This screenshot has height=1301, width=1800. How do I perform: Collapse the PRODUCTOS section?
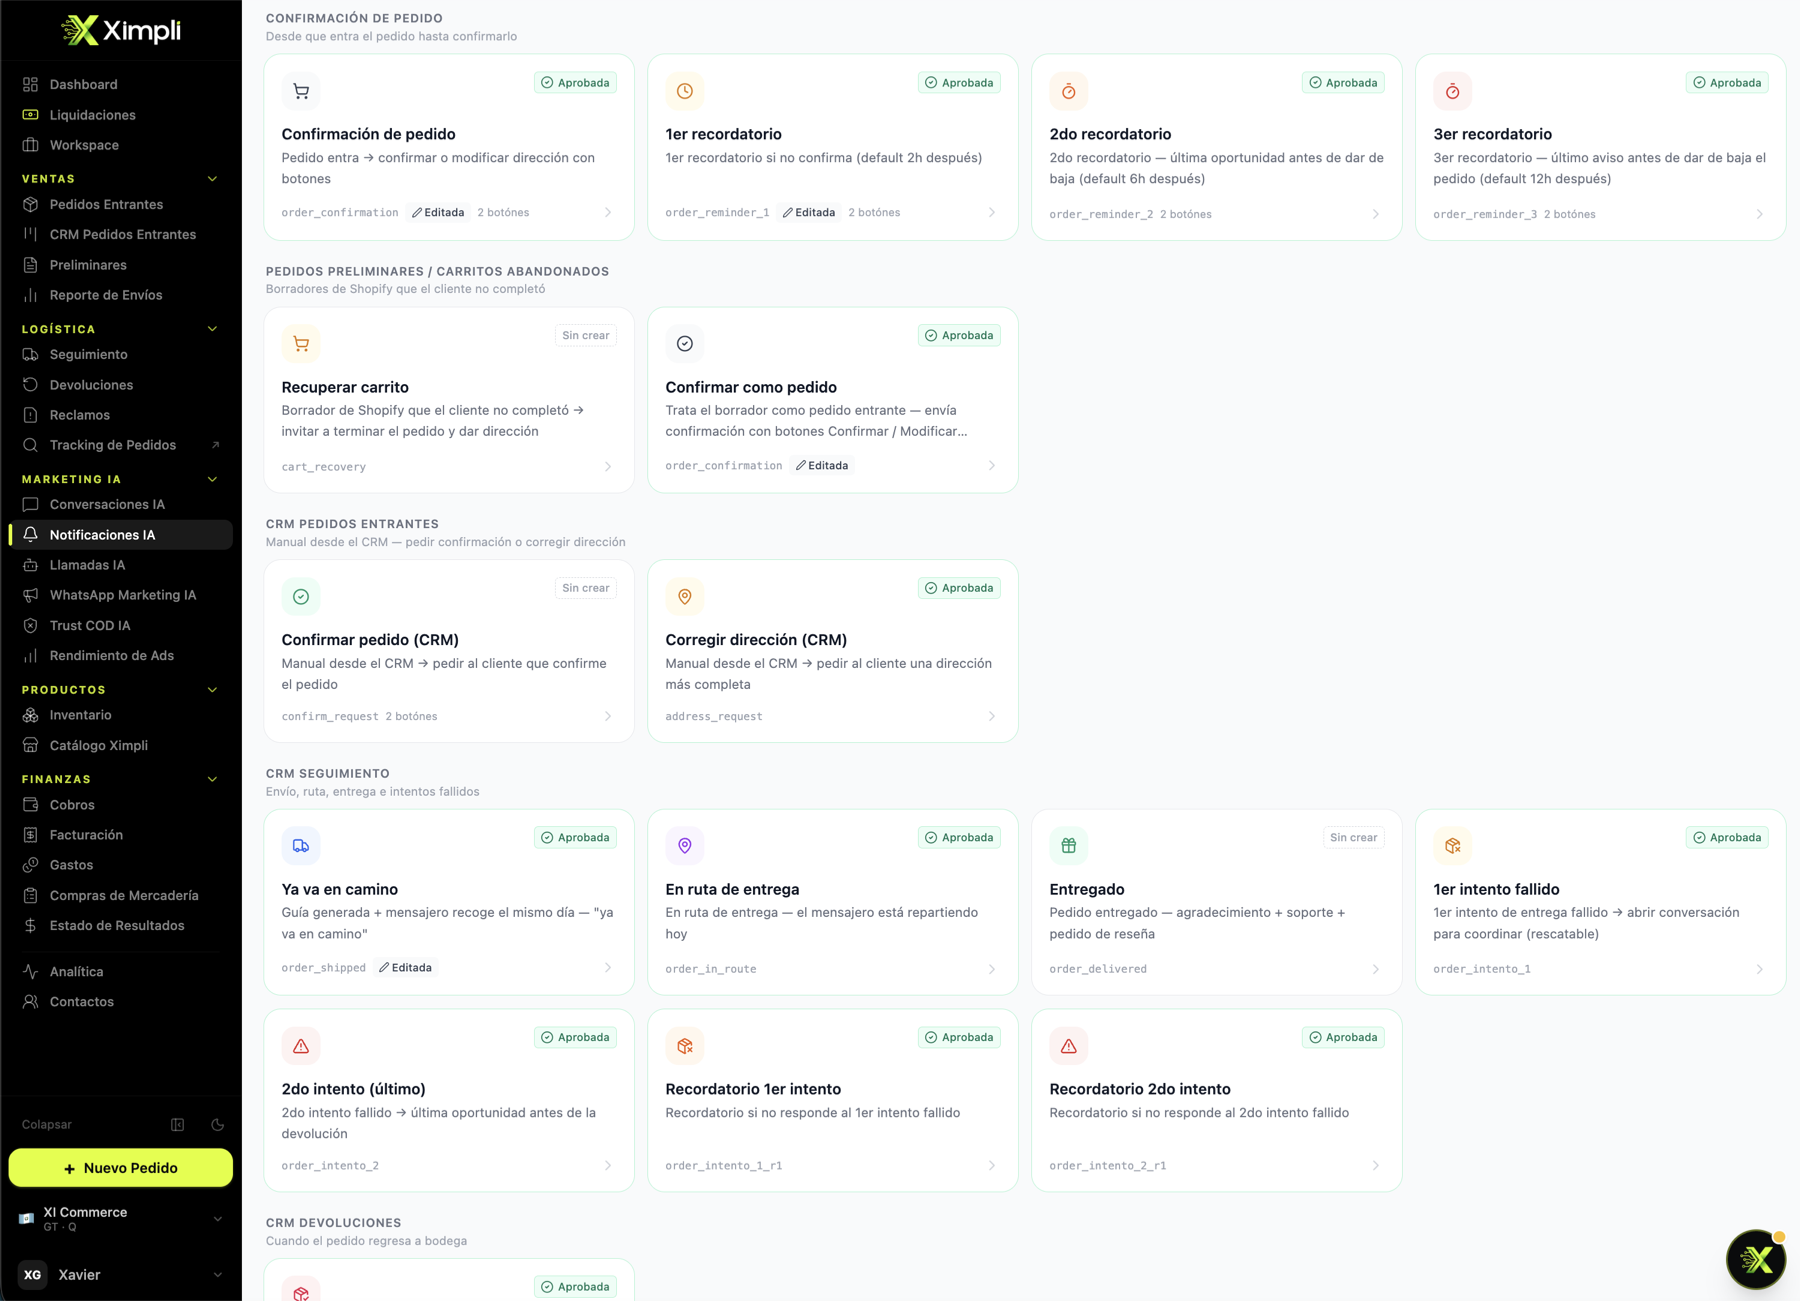tap(212, 690)
